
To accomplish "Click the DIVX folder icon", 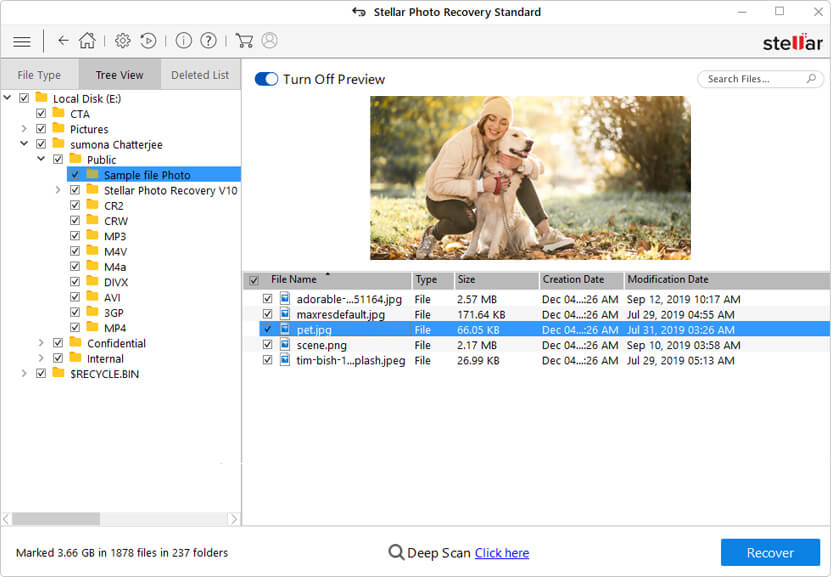I will coord(92,281).
